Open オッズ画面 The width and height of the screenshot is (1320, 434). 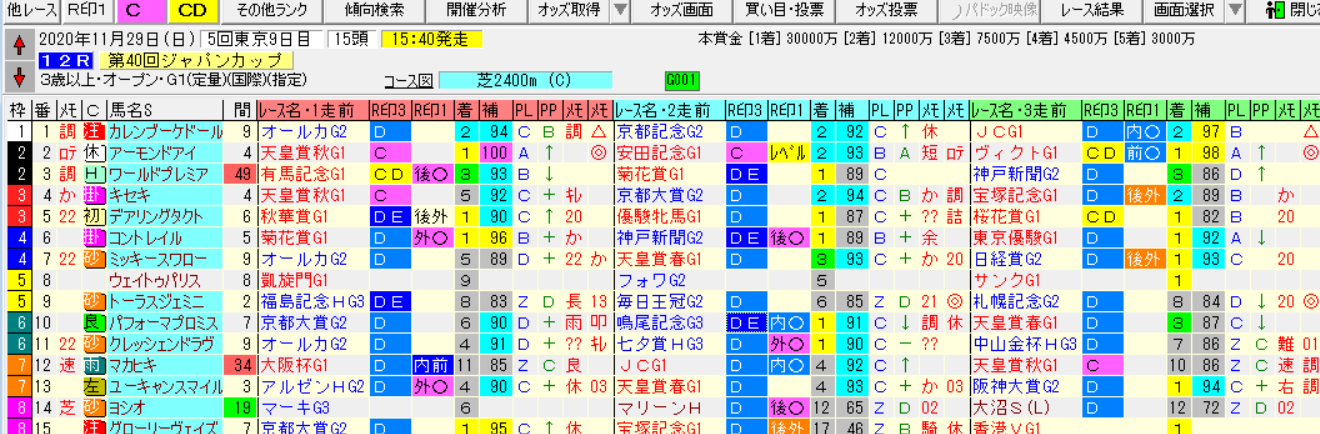(x=682, y=11)
